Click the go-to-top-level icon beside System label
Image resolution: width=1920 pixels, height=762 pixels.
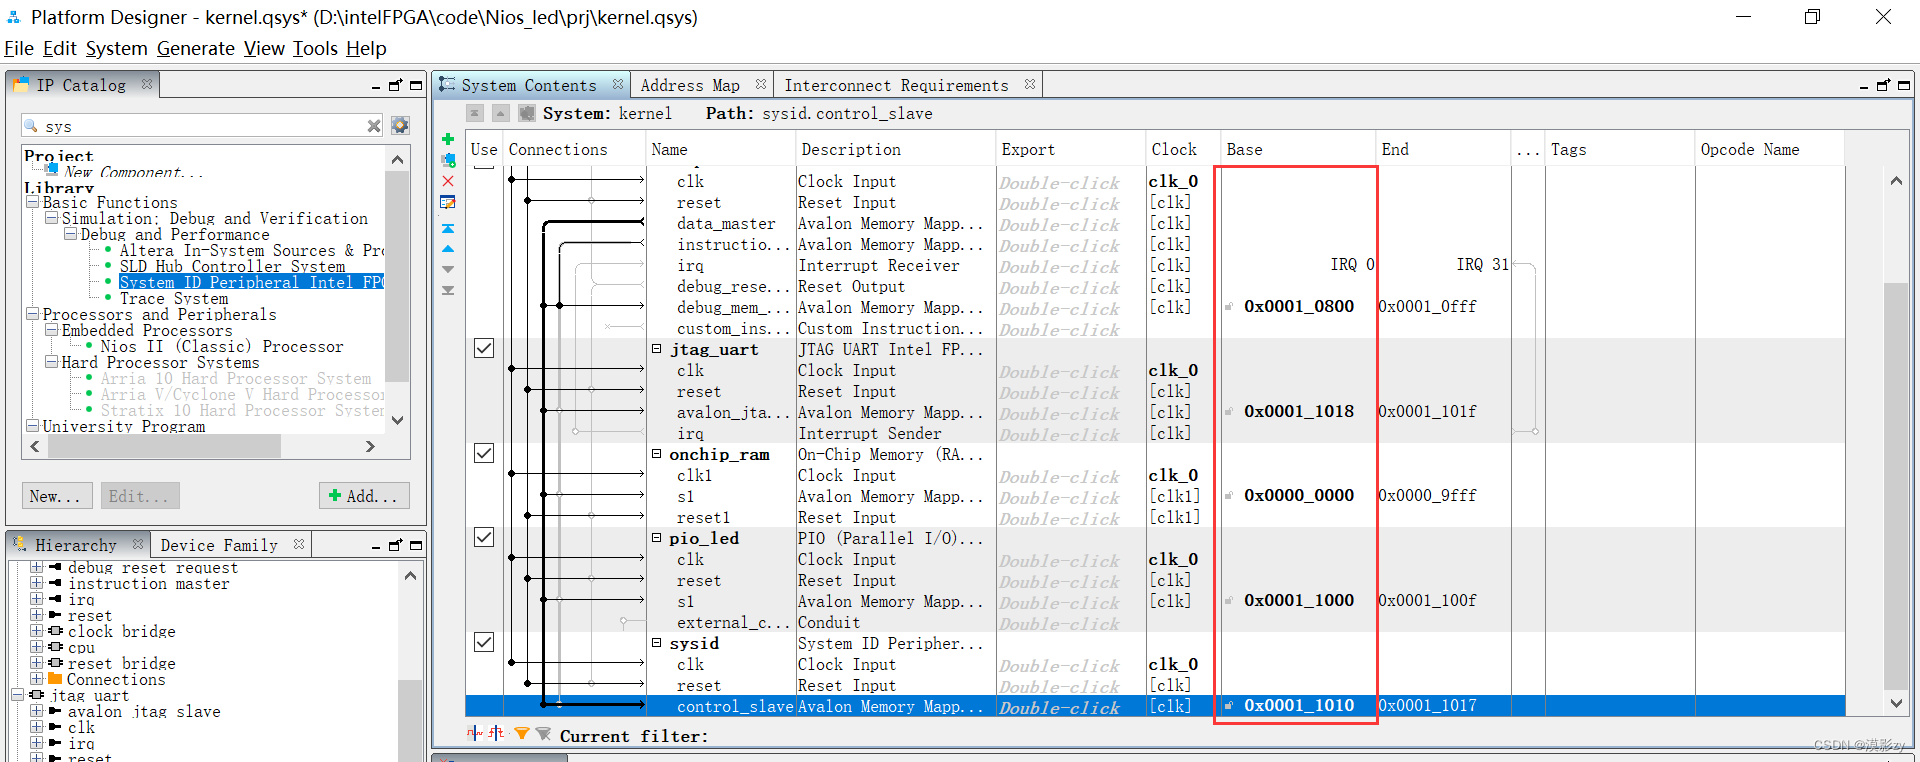475,113
